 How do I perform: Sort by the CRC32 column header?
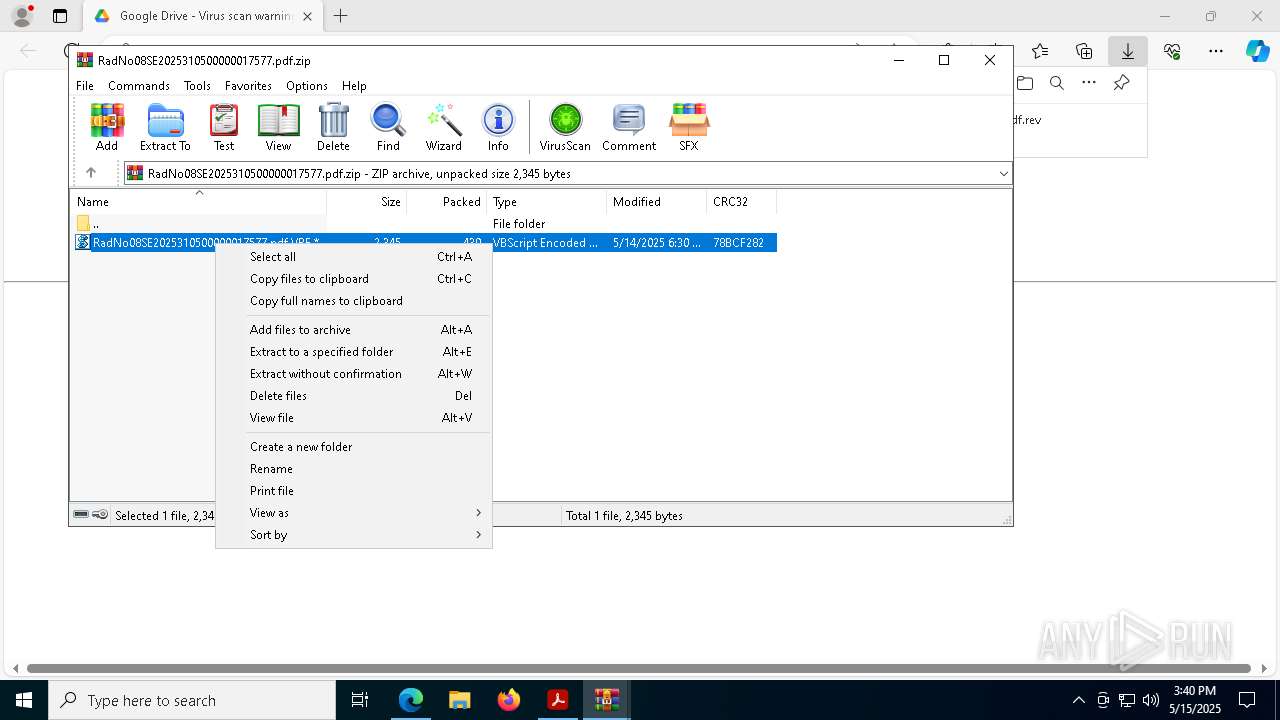coord(742,202)
